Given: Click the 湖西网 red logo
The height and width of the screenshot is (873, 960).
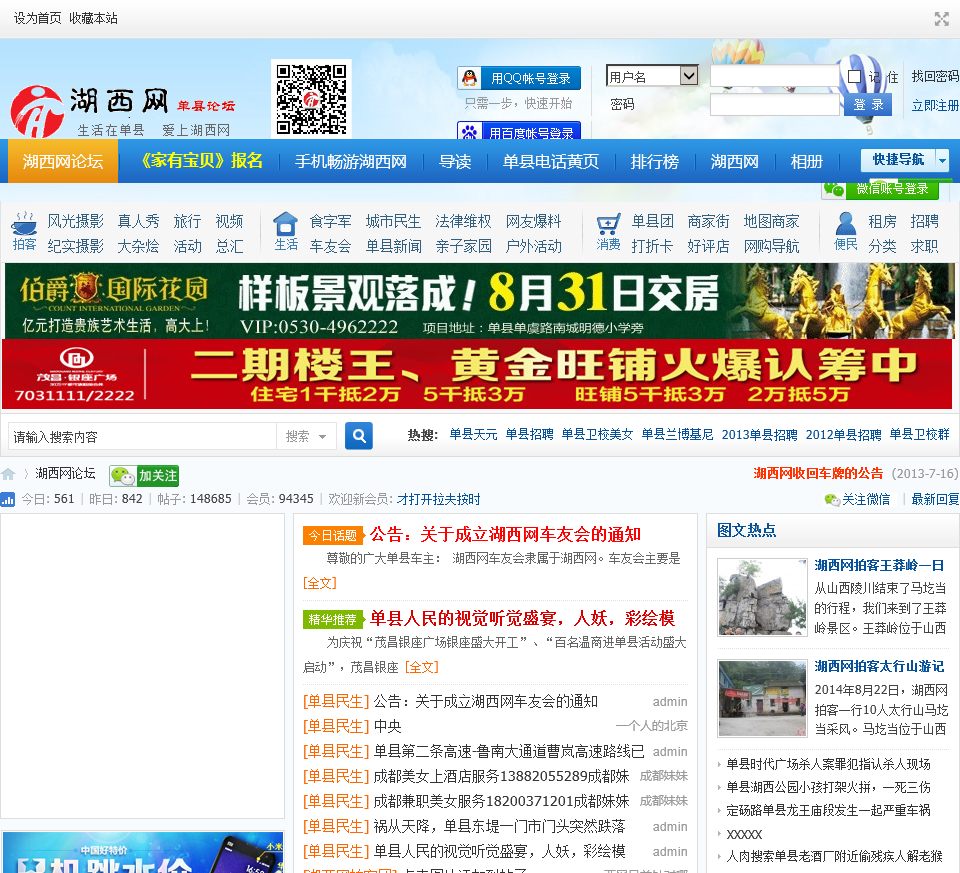Looking at the screenshot, I should click(37, 111).
